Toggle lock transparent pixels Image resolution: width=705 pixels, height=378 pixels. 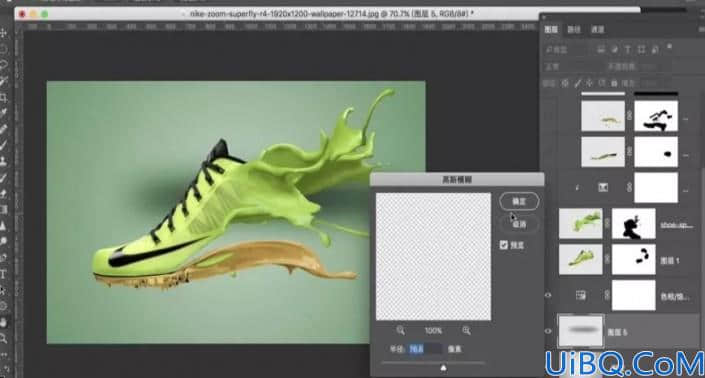click(565, 83)
